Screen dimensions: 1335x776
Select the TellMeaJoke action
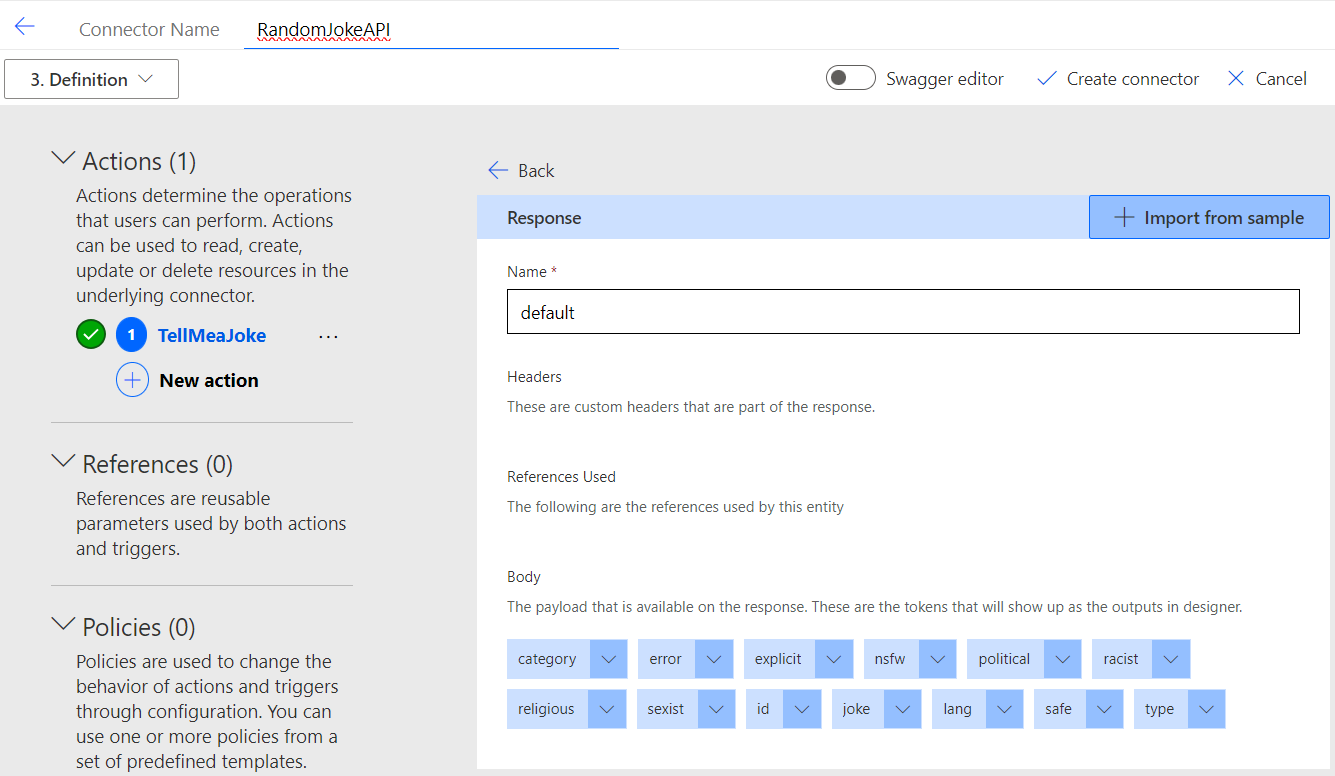(x=212, y=336)
